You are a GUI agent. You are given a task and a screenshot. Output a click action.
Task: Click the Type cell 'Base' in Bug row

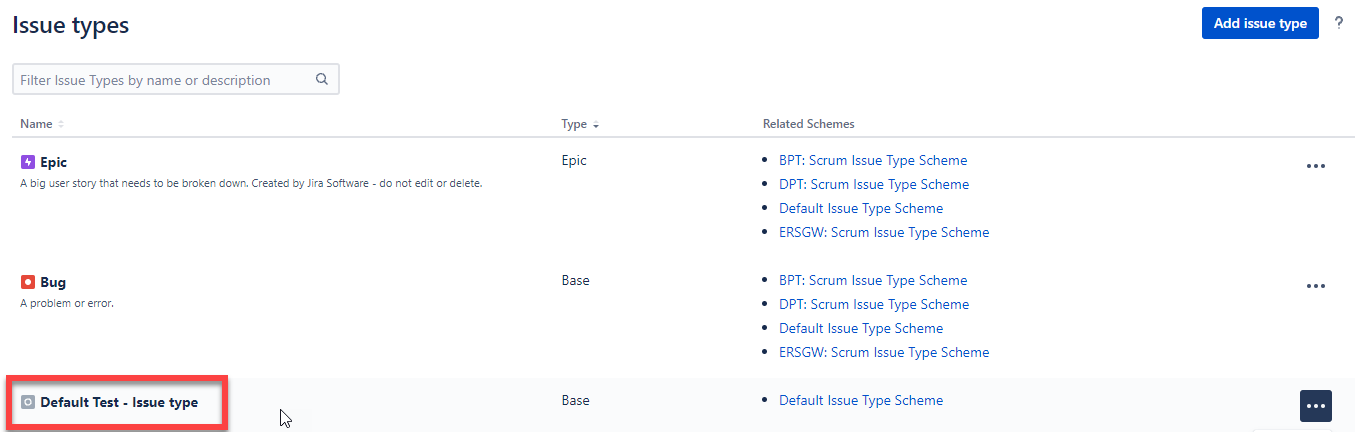576,280
